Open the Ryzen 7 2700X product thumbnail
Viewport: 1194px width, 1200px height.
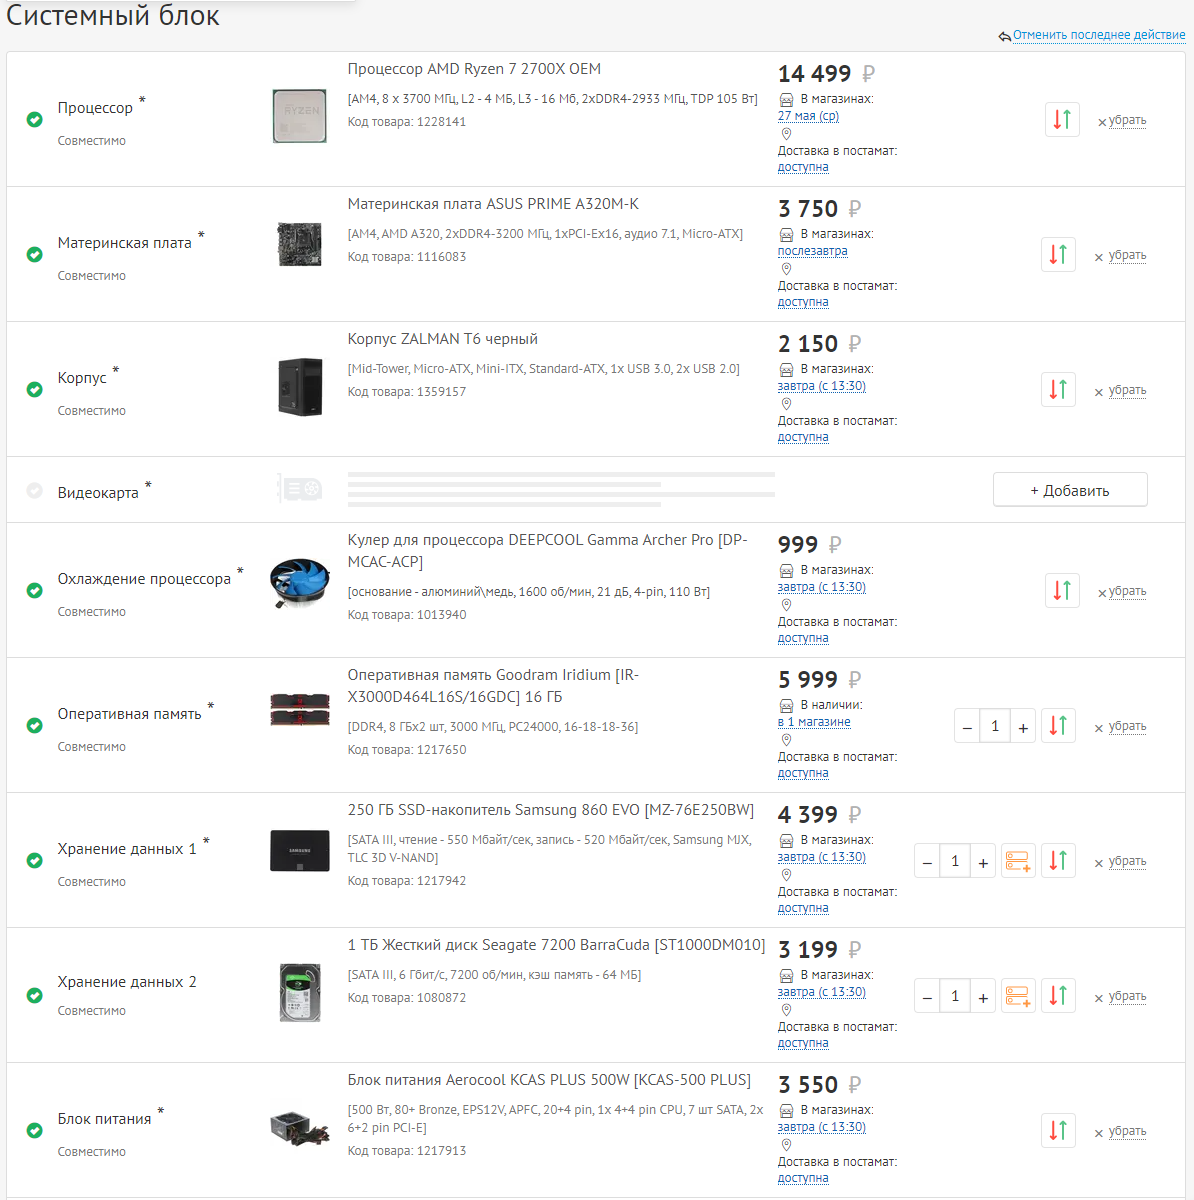pyautogui.click(x=299, y=116)
